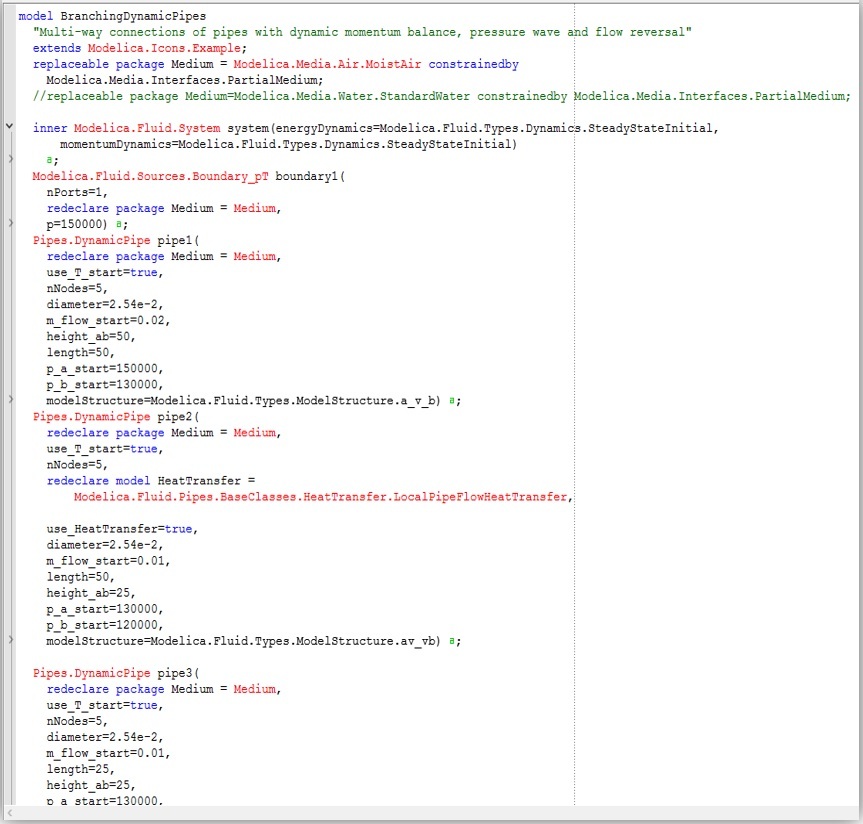Expand the boundary1 annotation fold marker
863x824 pixels.
pyautogui.click(x=10, y=223)
